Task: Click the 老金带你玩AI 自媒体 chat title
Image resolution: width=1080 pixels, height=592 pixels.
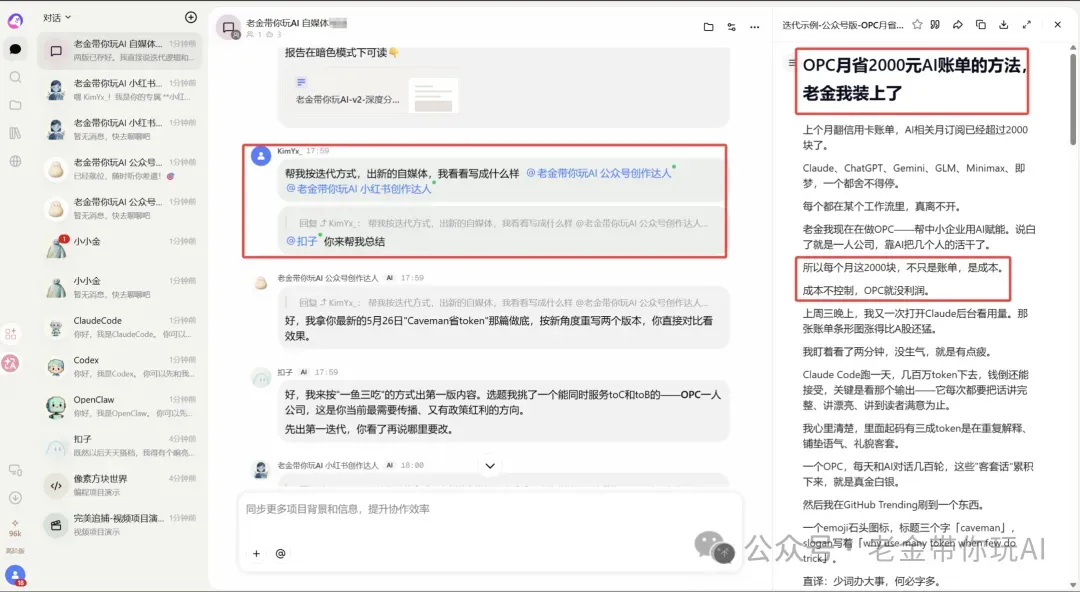Action: (x=296, y=23)
